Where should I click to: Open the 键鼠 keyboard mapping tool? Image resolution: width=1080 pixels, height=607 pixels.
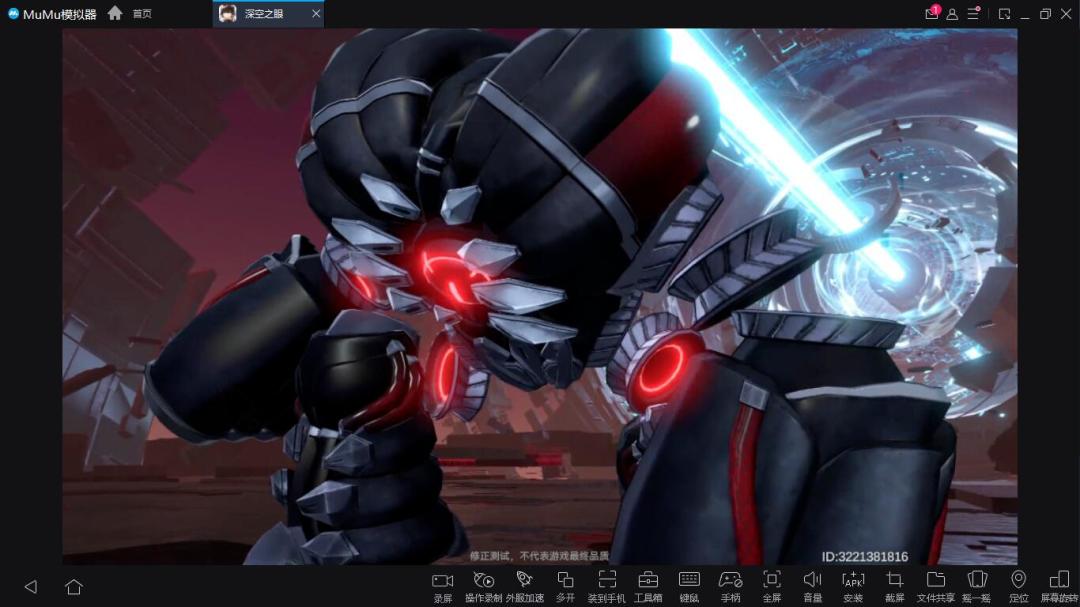(x=689, y=586)
